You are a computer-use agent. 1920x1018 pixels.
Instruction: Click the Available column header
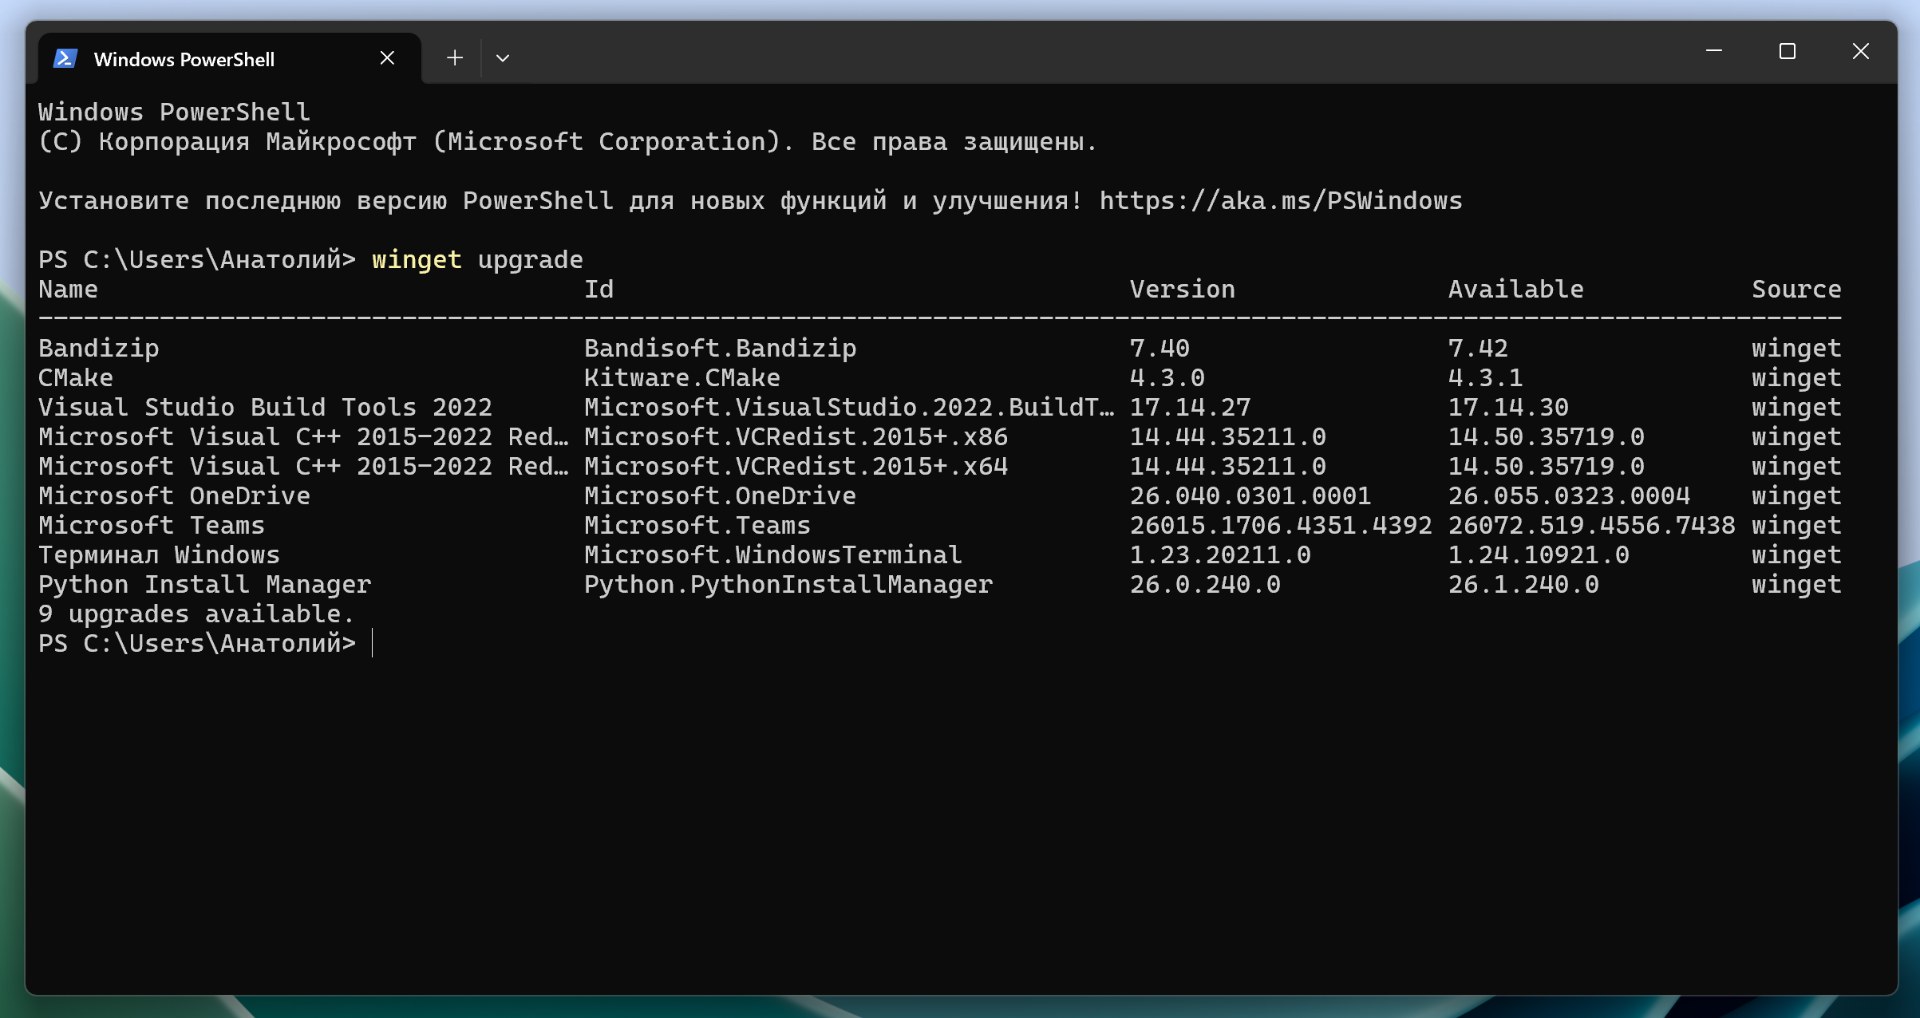(x=1515, y=290)
